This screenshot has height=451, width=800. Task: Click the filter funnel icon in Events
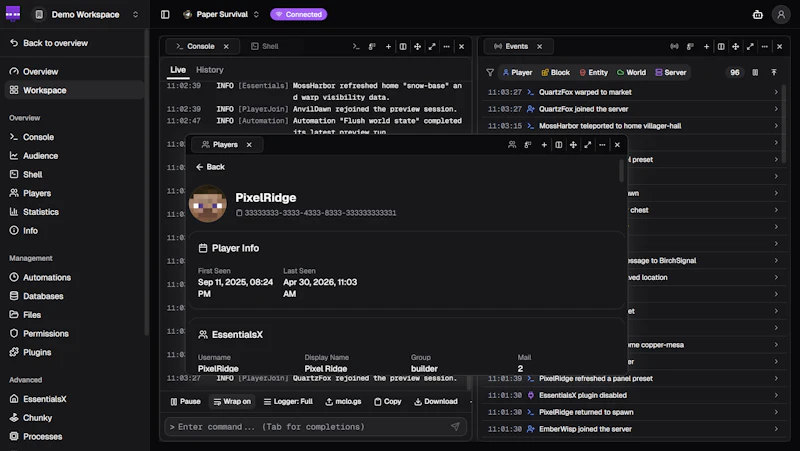490,72
